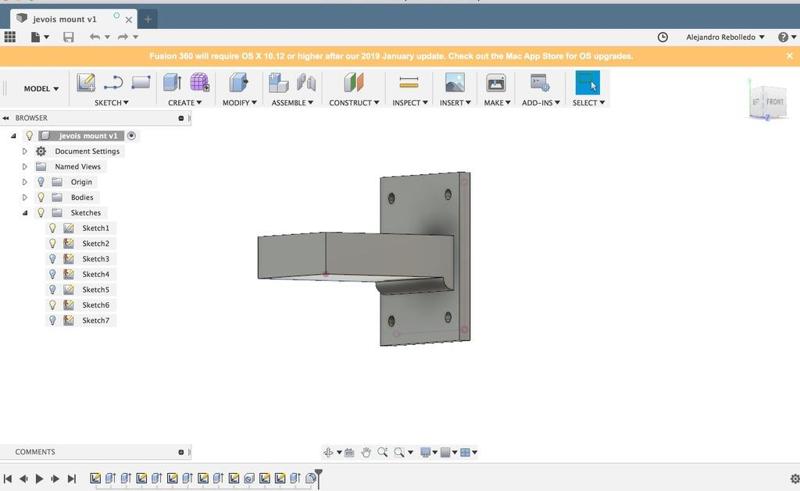Collapse the Sketches folder
This screenshot has width=800, height=491.
point(24,213)
